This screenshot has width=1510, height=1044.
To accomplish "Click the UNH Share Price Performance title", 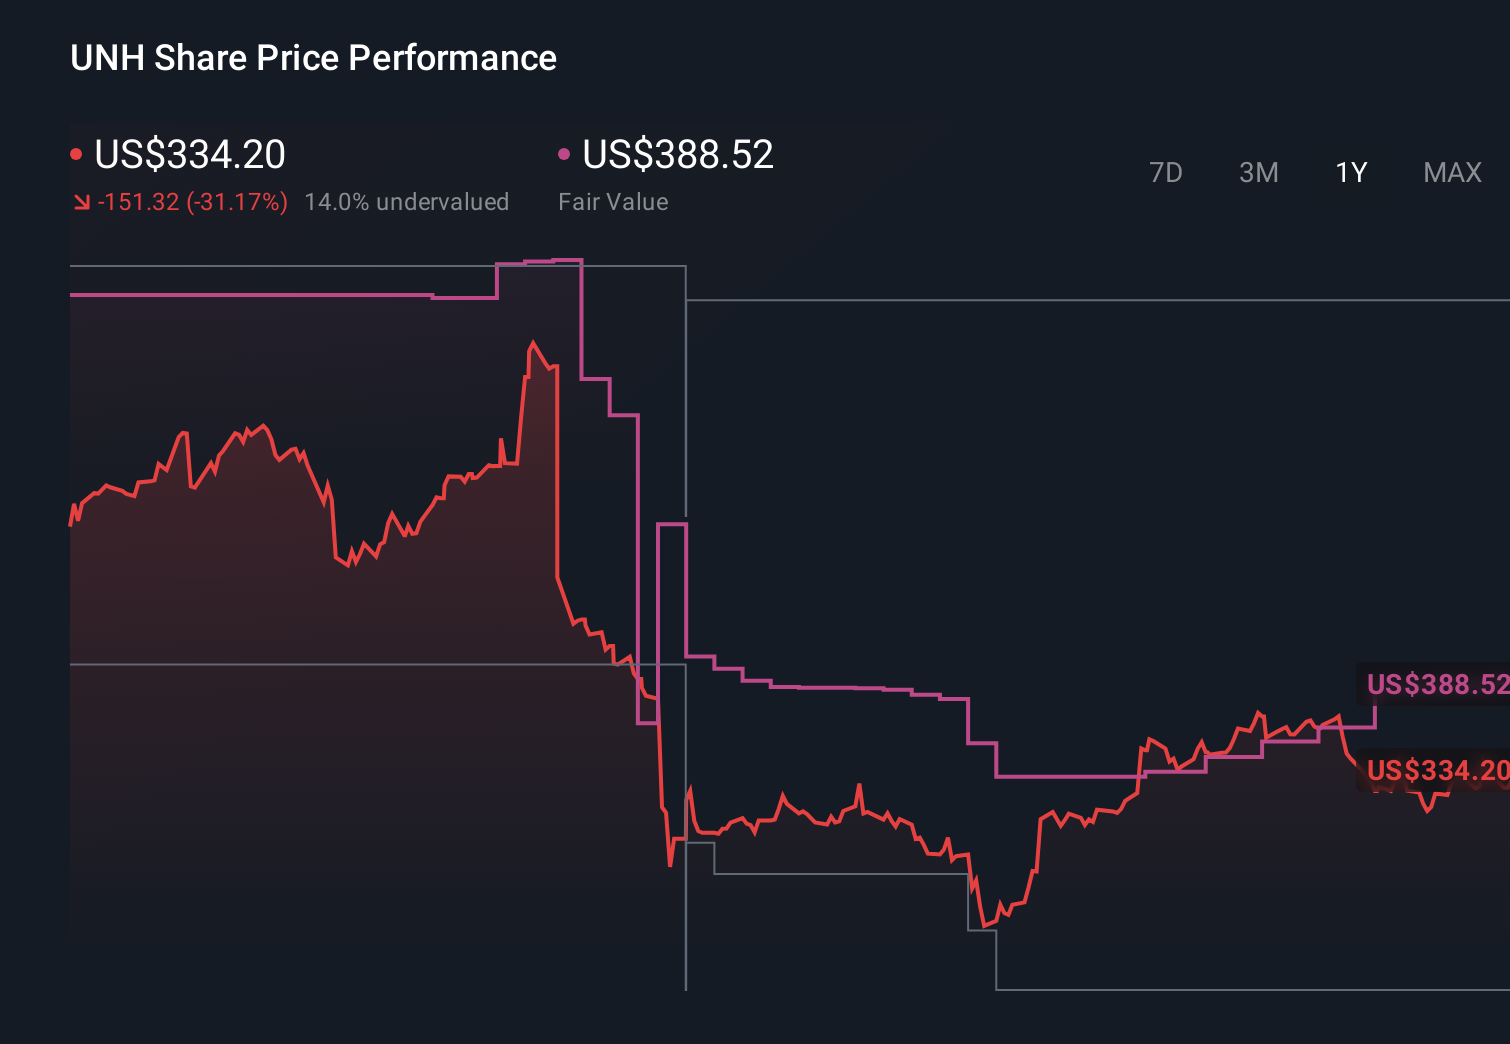I will 313,57.
